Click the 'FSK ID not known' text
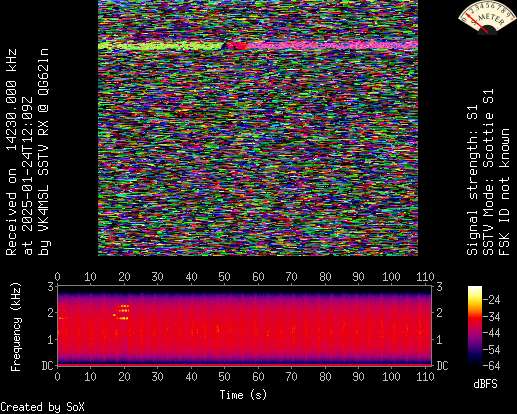Screen dimensions: 517x414 pyautogui.click(x=504, y=192)
